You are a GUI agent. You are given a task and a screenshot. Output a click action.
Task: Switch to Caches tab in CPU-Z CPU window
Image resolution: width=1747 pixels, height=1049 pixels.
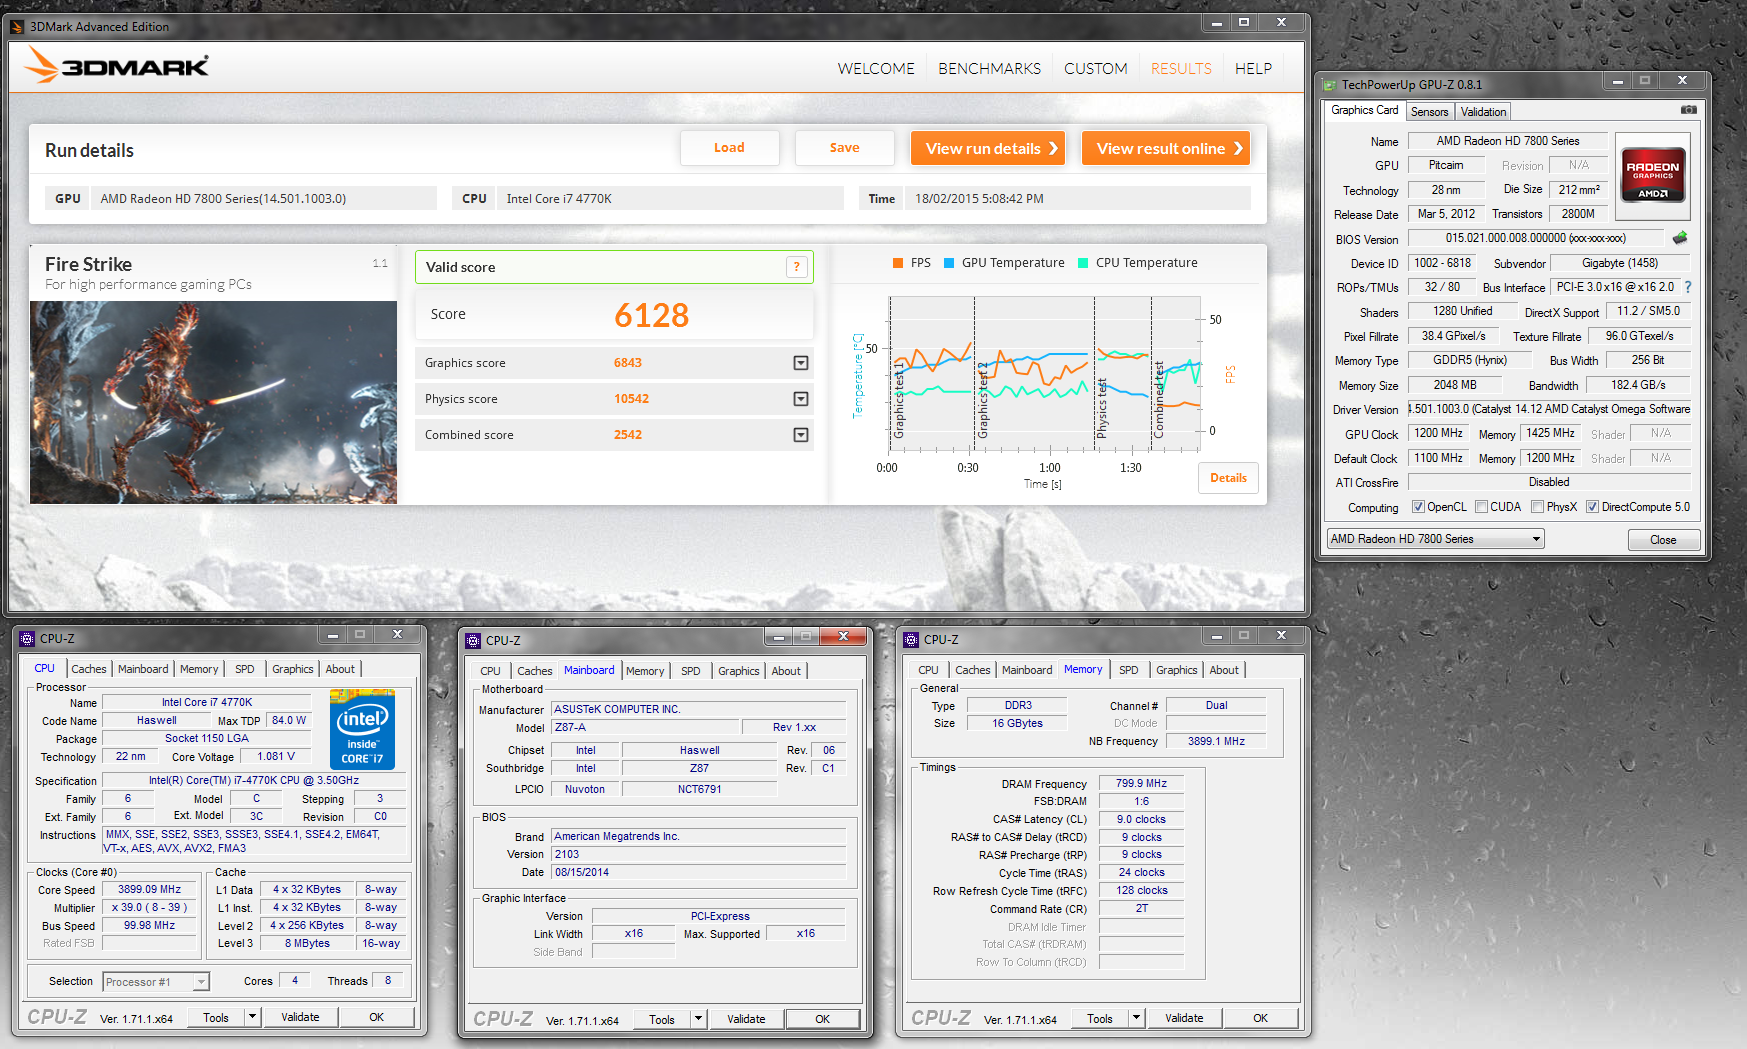click(88, 669)
